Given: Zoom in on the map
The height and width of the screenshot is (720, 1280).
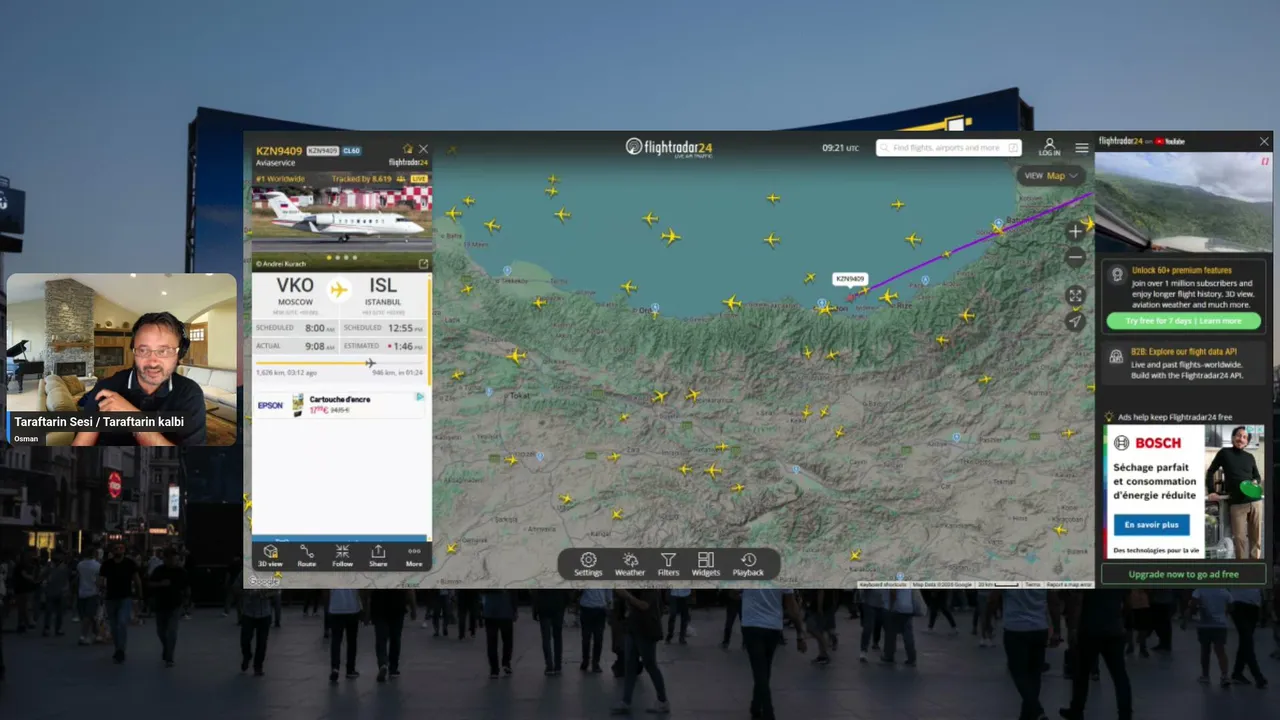Looking at the screenshot, I should pos(1076,232).
